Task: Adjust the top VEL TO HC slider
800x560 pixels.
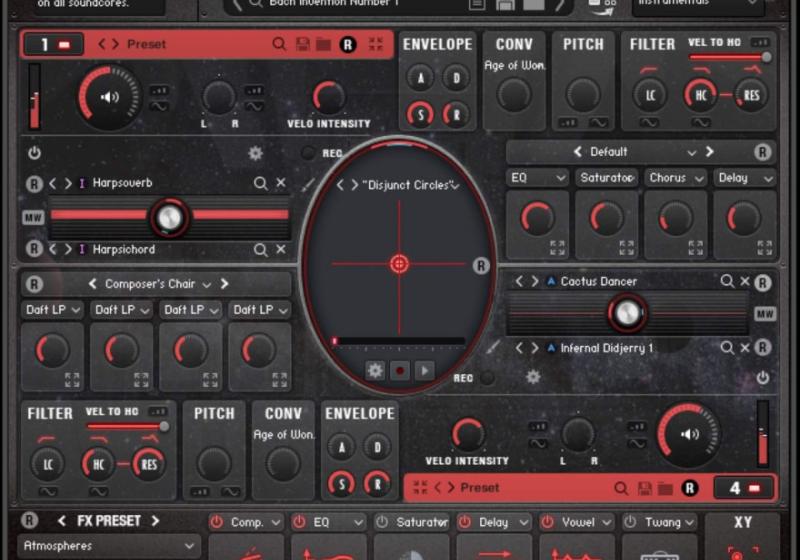Action: coord(727,58)
